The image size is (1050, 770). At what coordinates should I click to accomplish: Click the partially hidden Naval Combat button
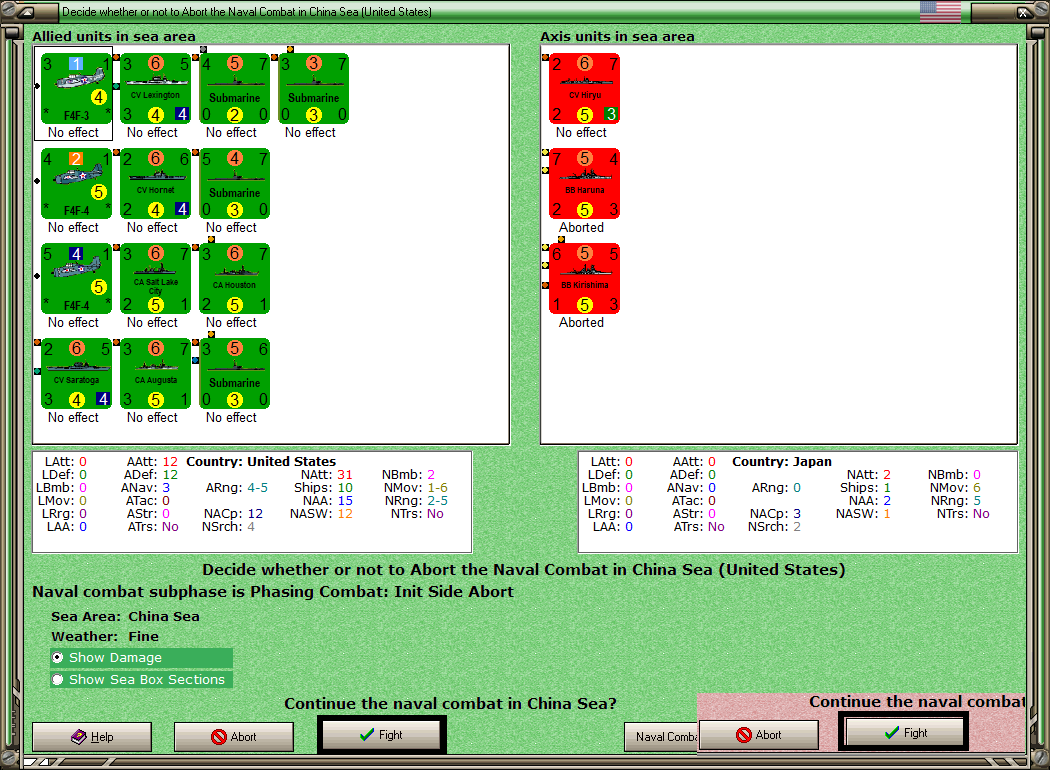pos(661,737)
